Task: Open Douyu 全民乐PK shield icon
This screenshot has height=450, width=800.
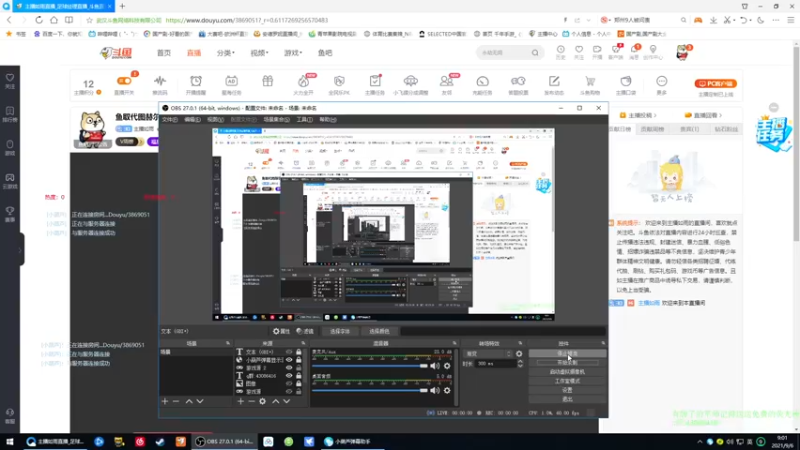Action: 339,81
